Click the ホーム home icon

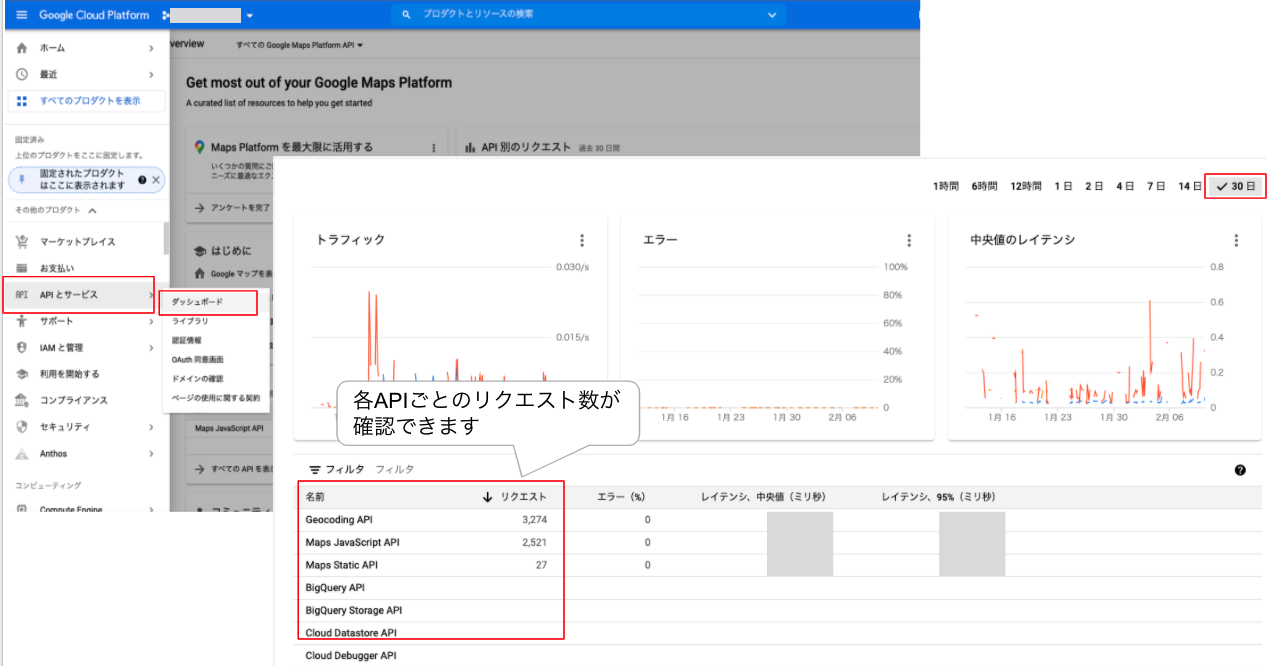click(22, 48)
